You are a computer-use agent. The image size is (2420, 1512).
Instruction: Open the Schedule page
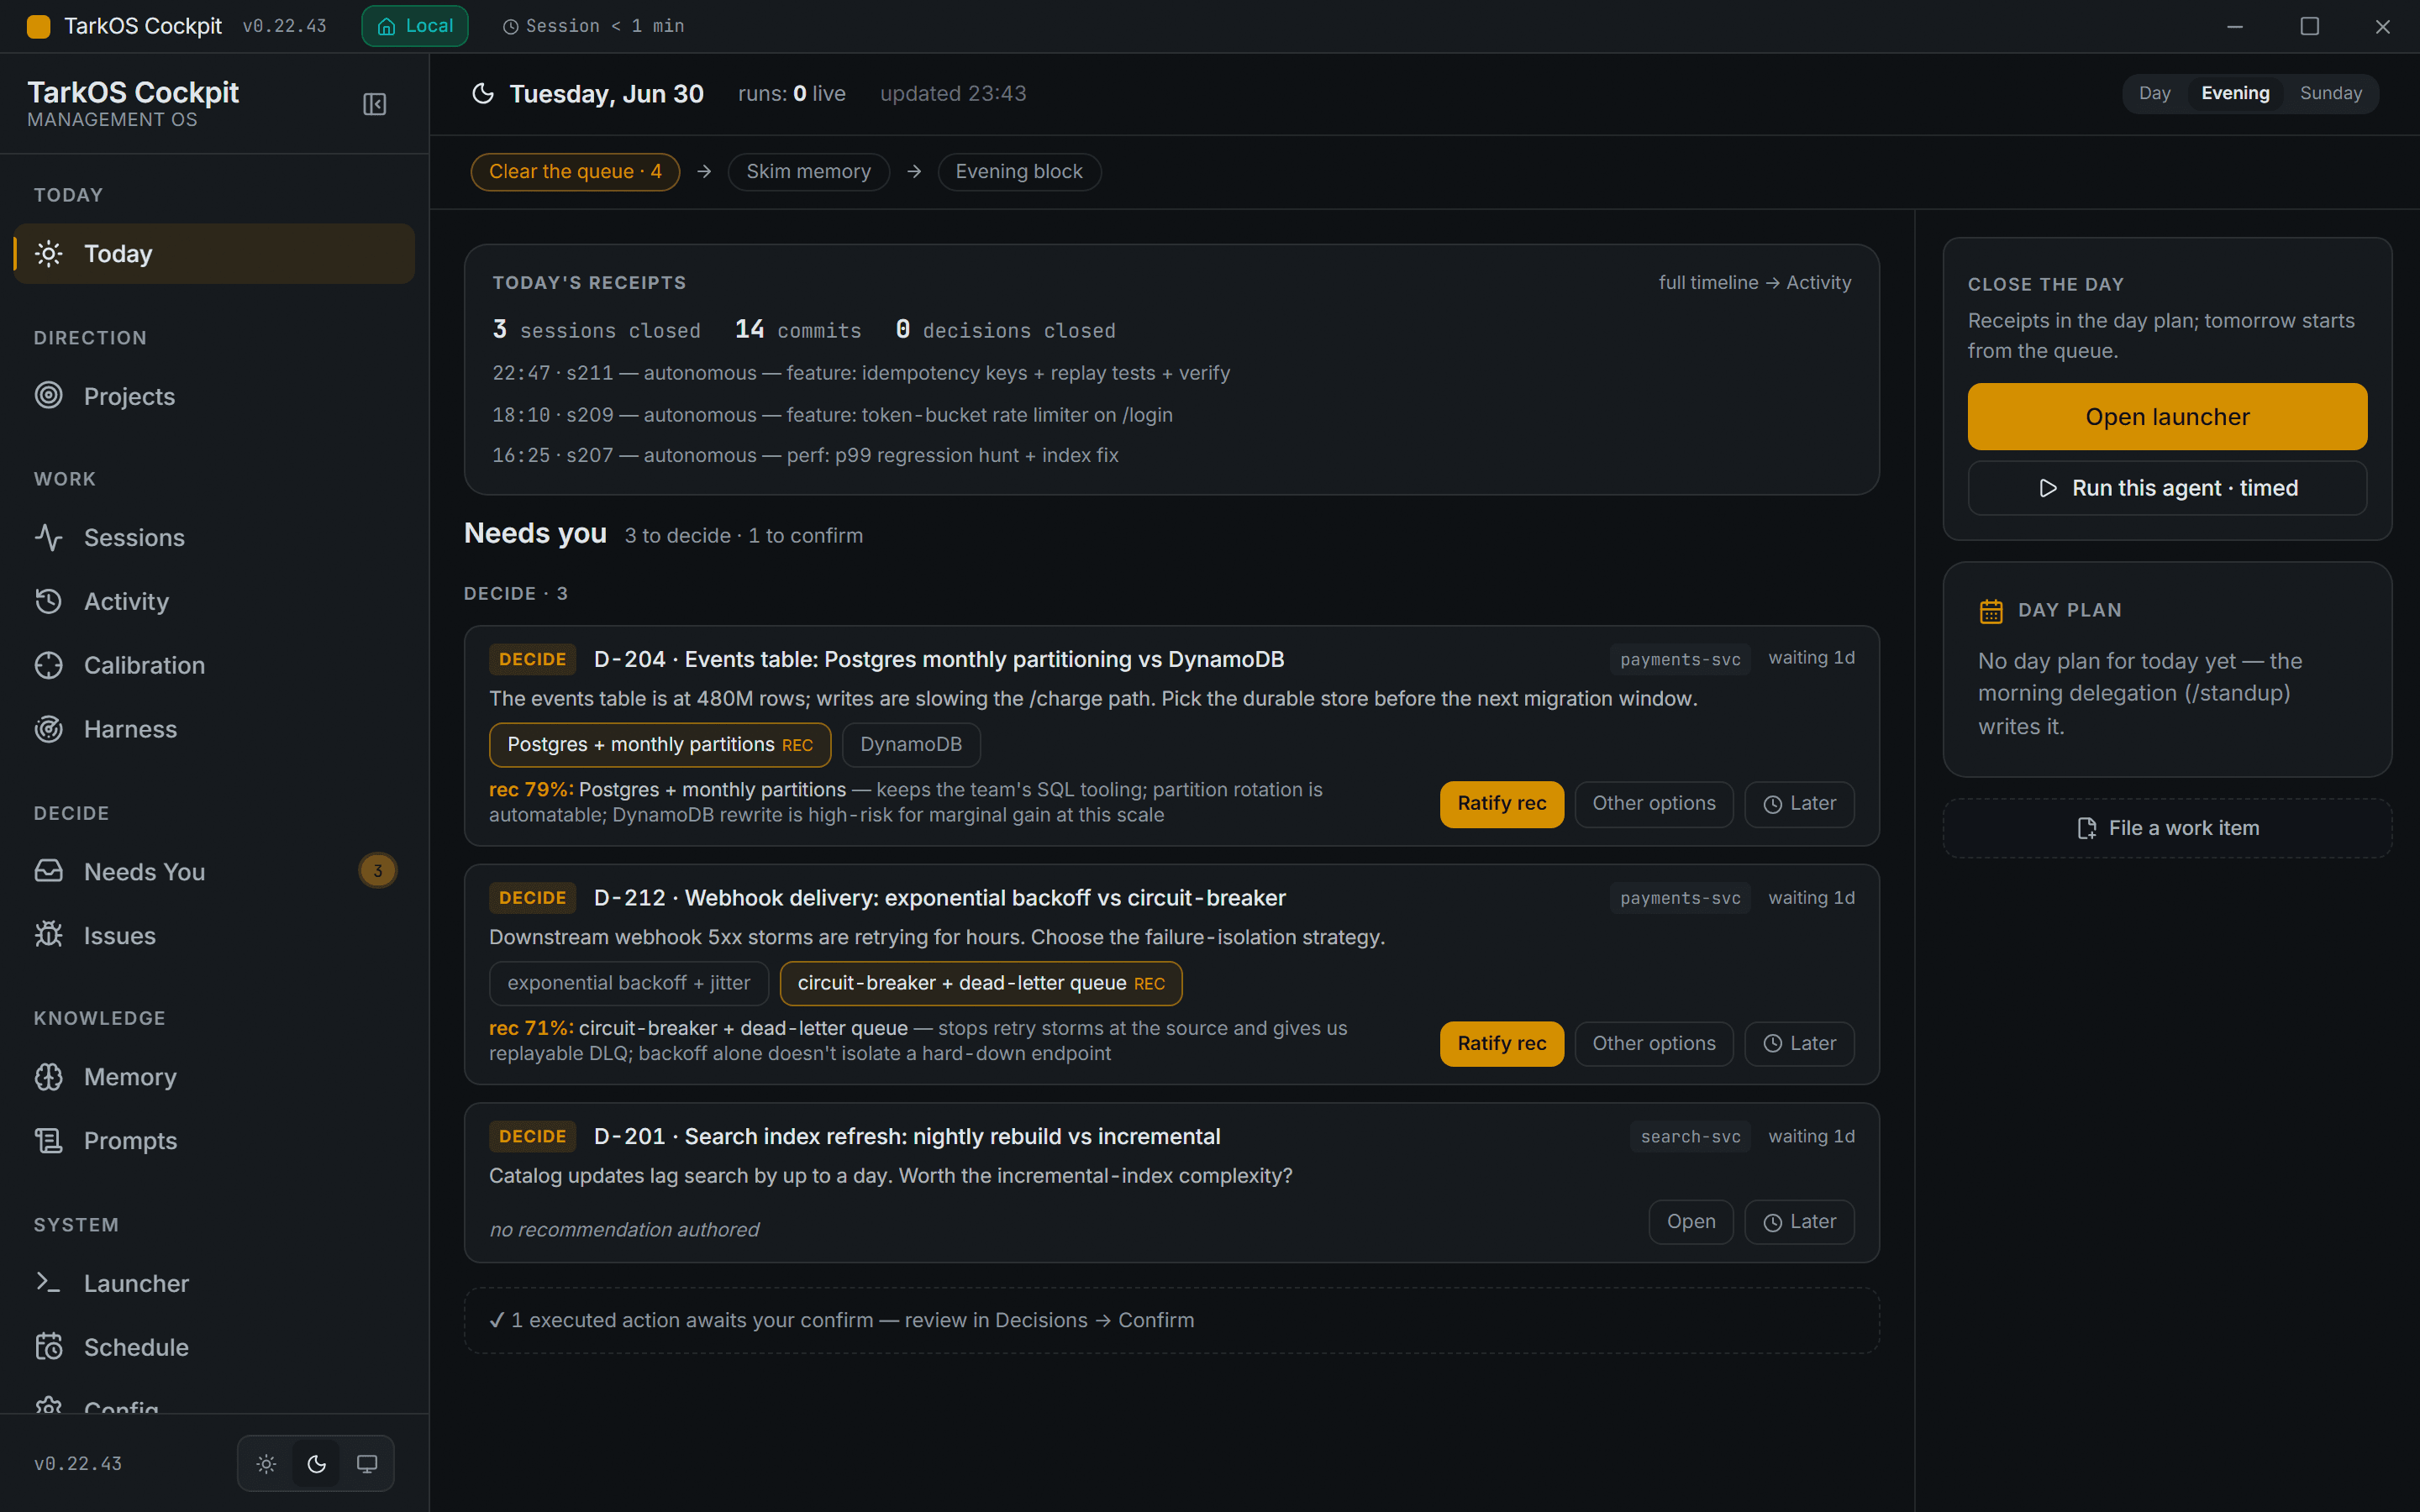(214, 1347)
